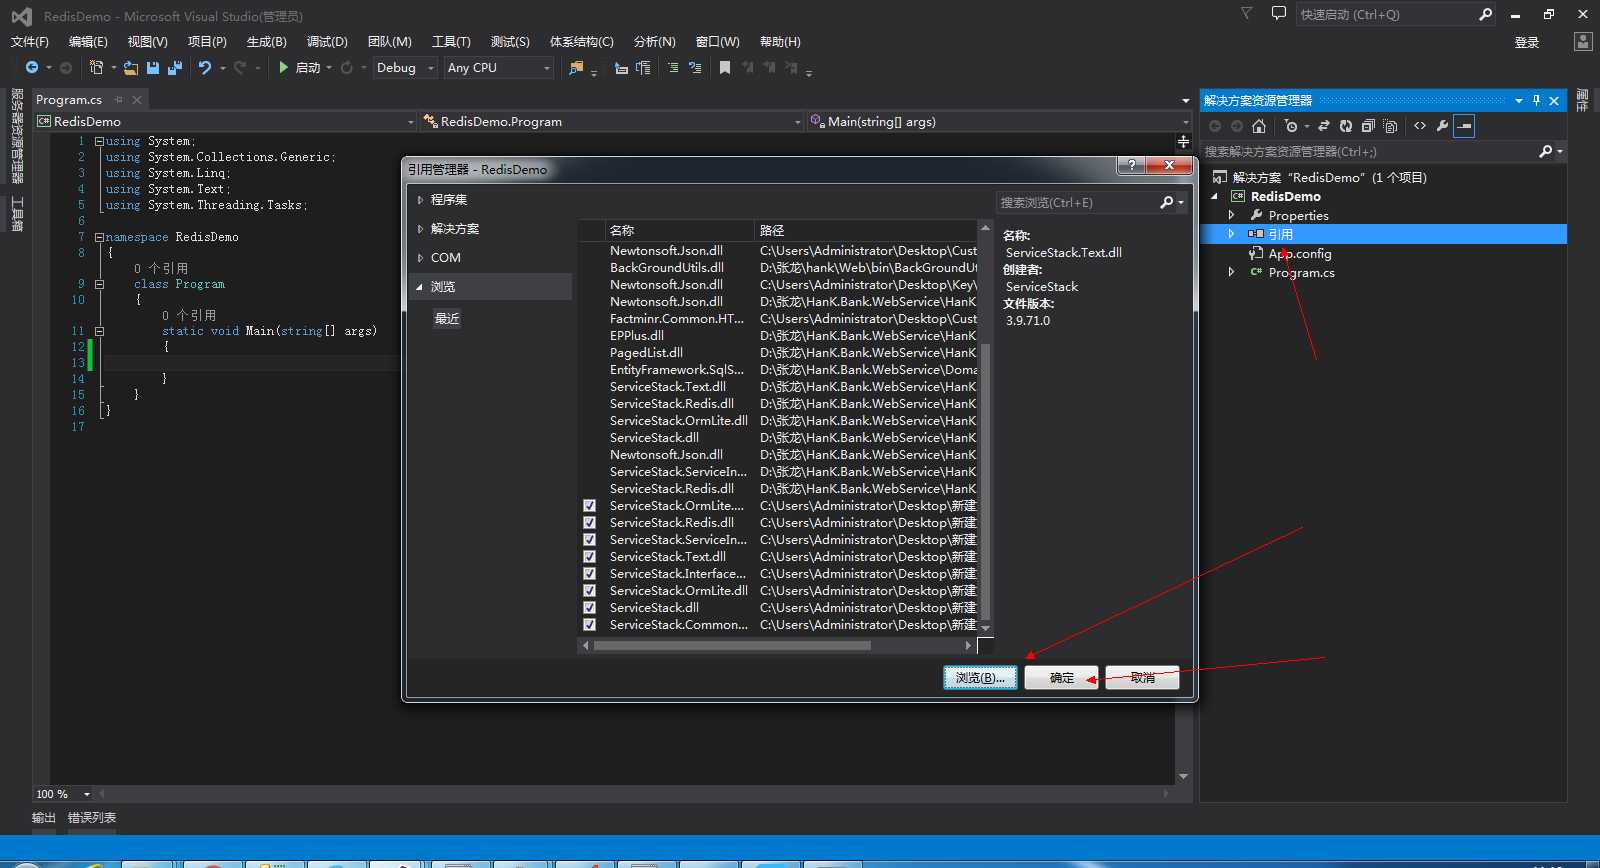Image resolution: width=1600 pixels, height=868 pixels.
Task: Uncheck the checked ServiceStack.Redis.dll row
Action: 589,523
